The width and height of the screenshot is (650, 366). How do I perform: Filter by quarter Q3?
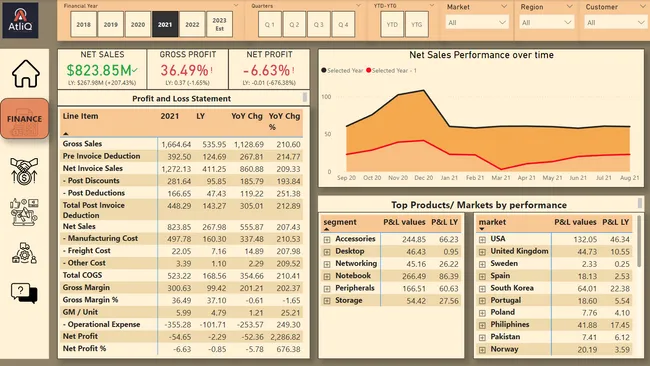coord(319,24)
